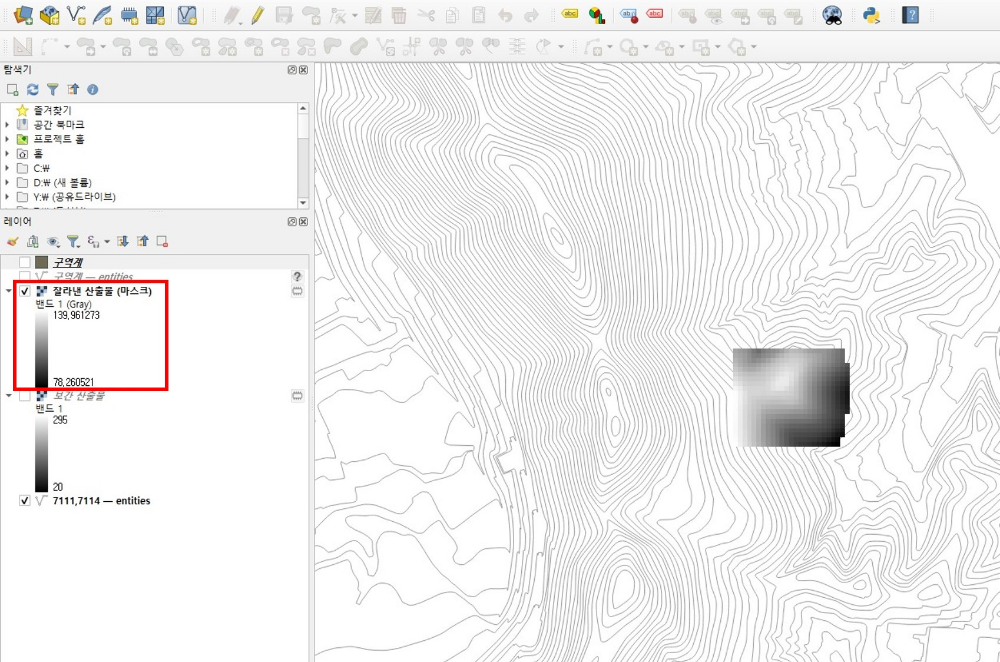Open the Help contents book icon
Viewport: 1000px width, 662px height.
[x=910, y=15]
